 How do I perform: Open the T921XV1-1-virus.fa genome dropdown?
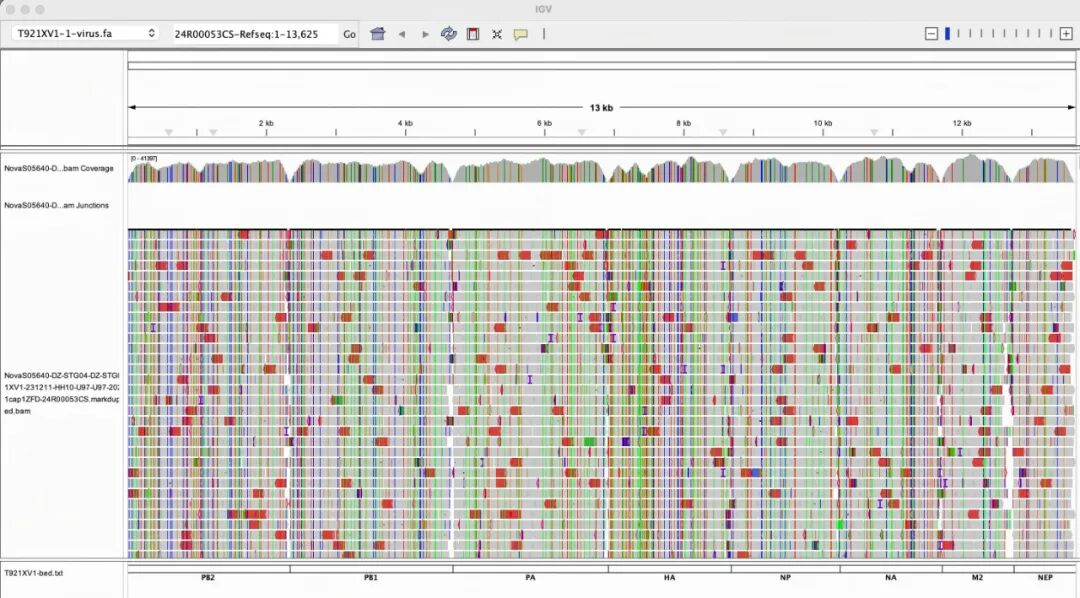84,34
